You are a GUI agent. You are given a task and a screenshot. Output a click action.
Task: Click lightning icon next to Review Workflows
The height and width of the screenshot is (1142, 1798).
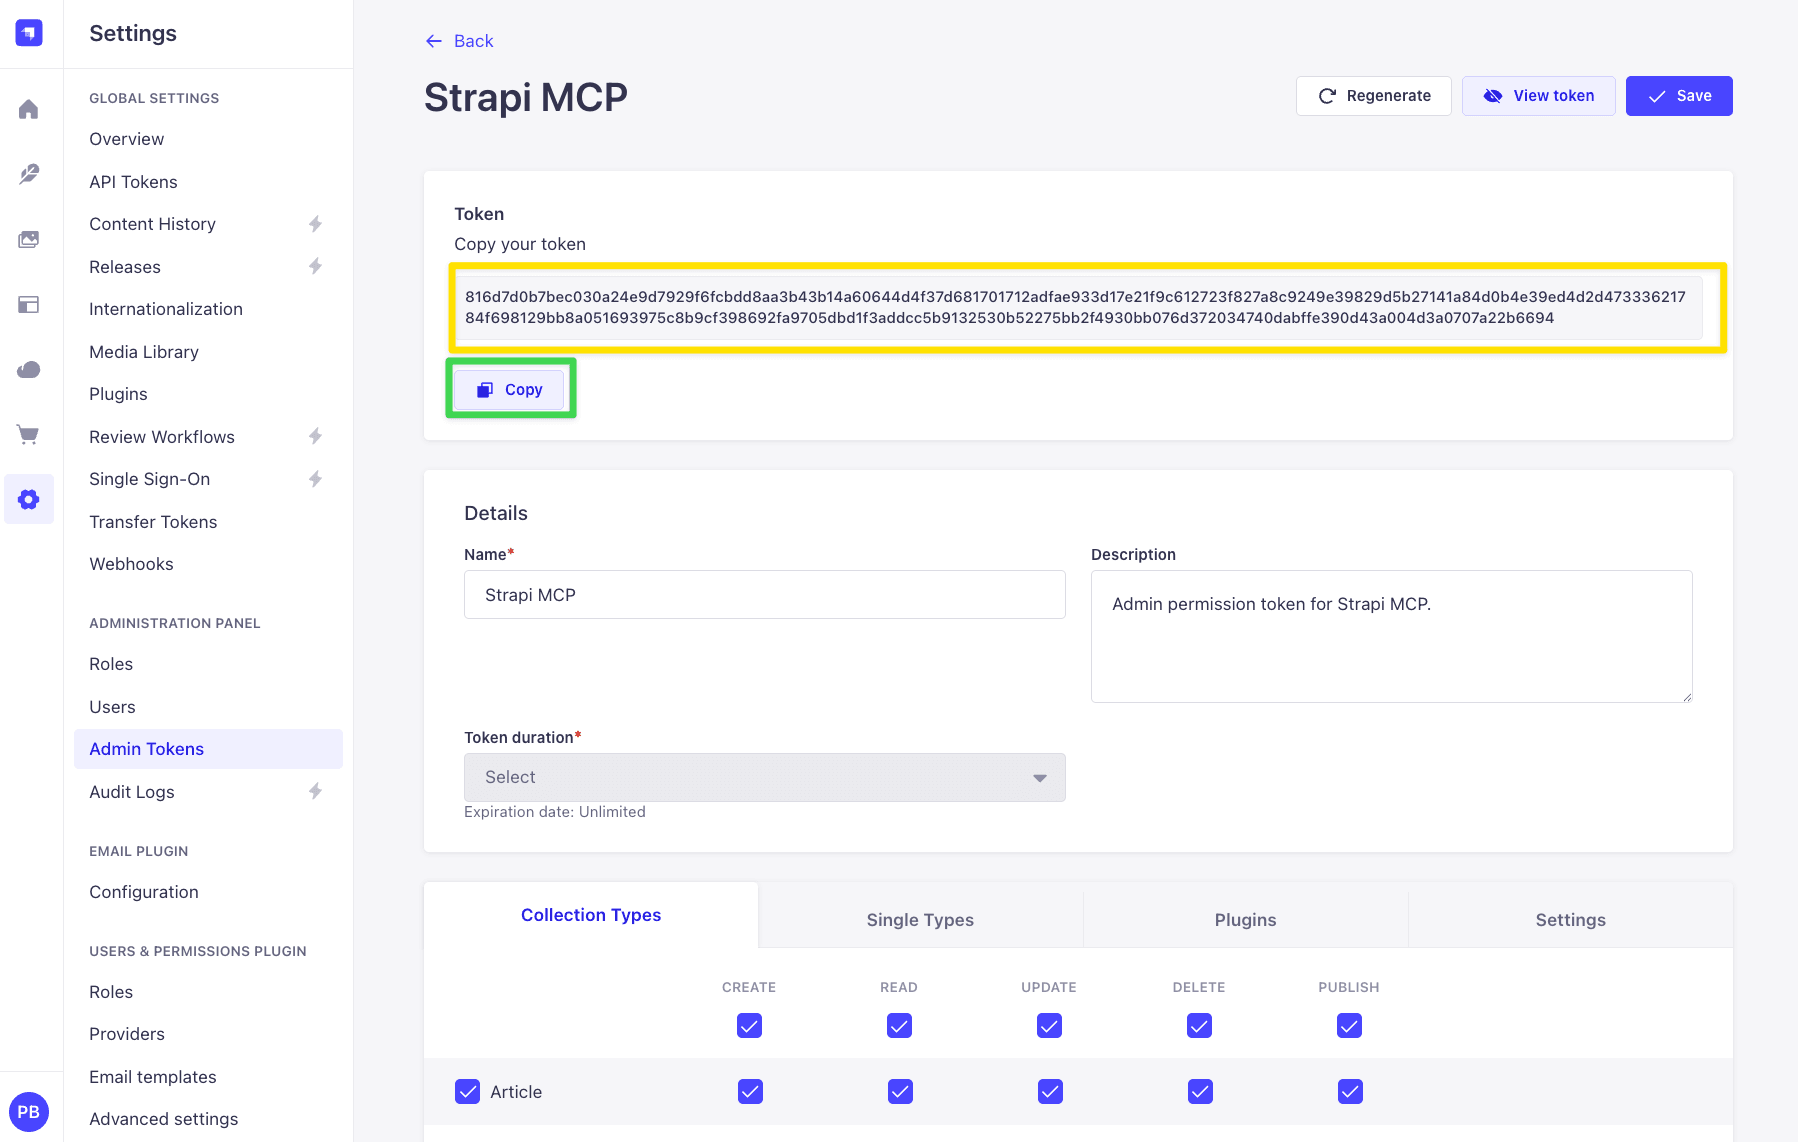pos(315,437)
